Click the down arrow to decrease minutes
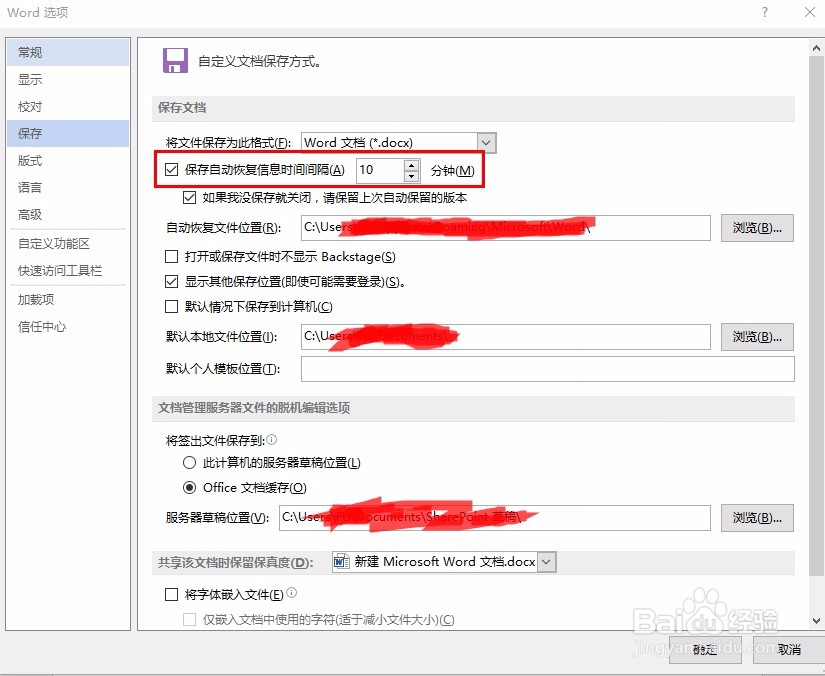Screen dimensions: 825x676 411,176
